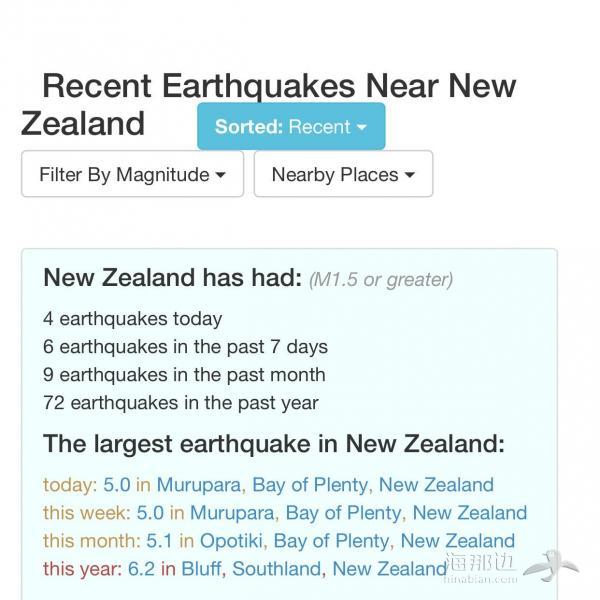The image size is (600, 600).
Task: Open today's Murupara location link
Action: click(199, 485)
